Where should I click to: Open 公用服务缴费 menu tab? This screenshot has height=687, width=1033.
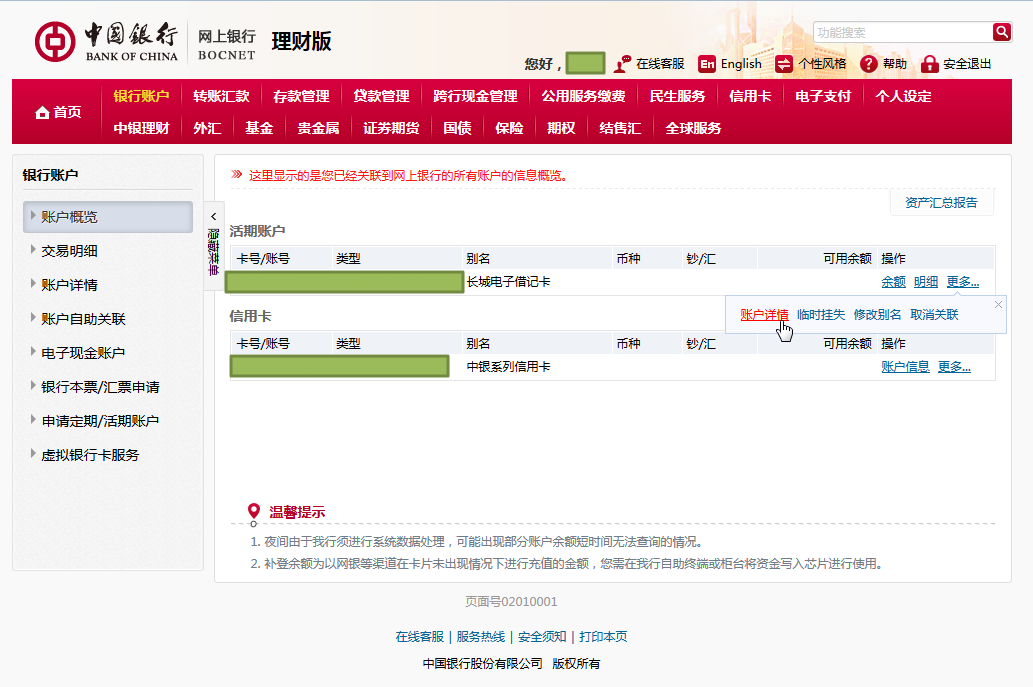click(x=583, y=96)
